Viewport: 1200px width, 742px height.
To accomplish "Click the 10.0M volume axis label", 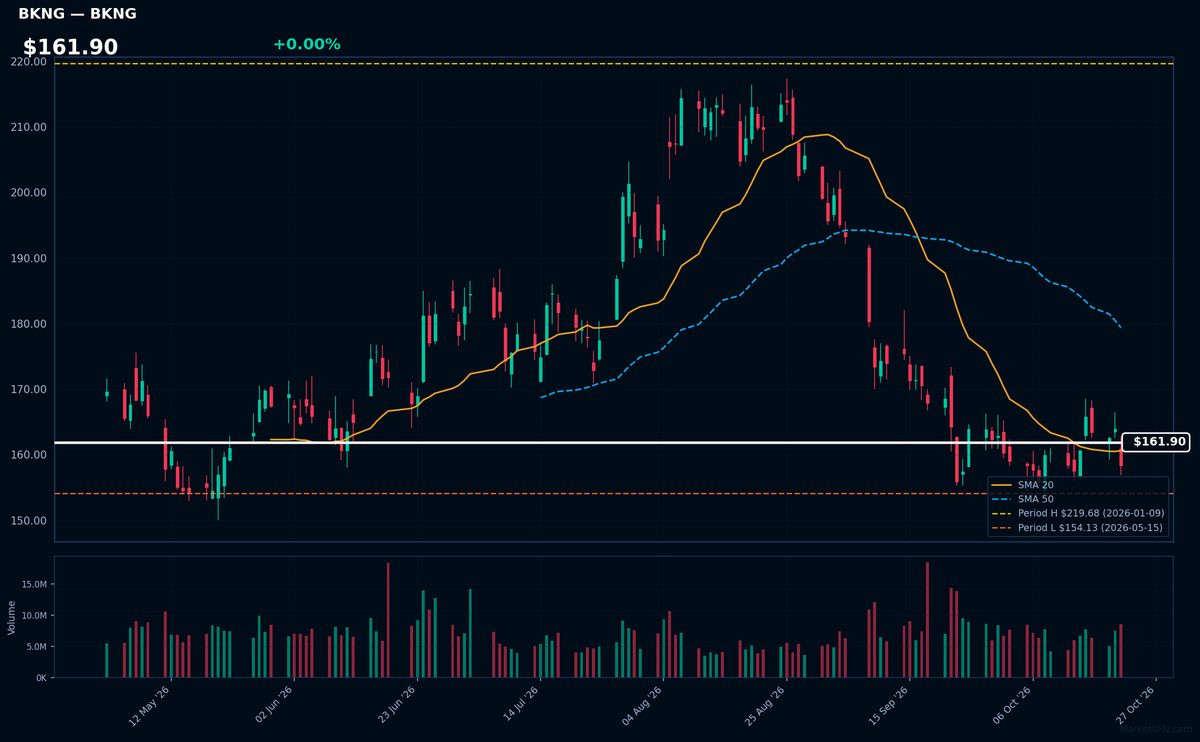I will (x=33, y=615).
